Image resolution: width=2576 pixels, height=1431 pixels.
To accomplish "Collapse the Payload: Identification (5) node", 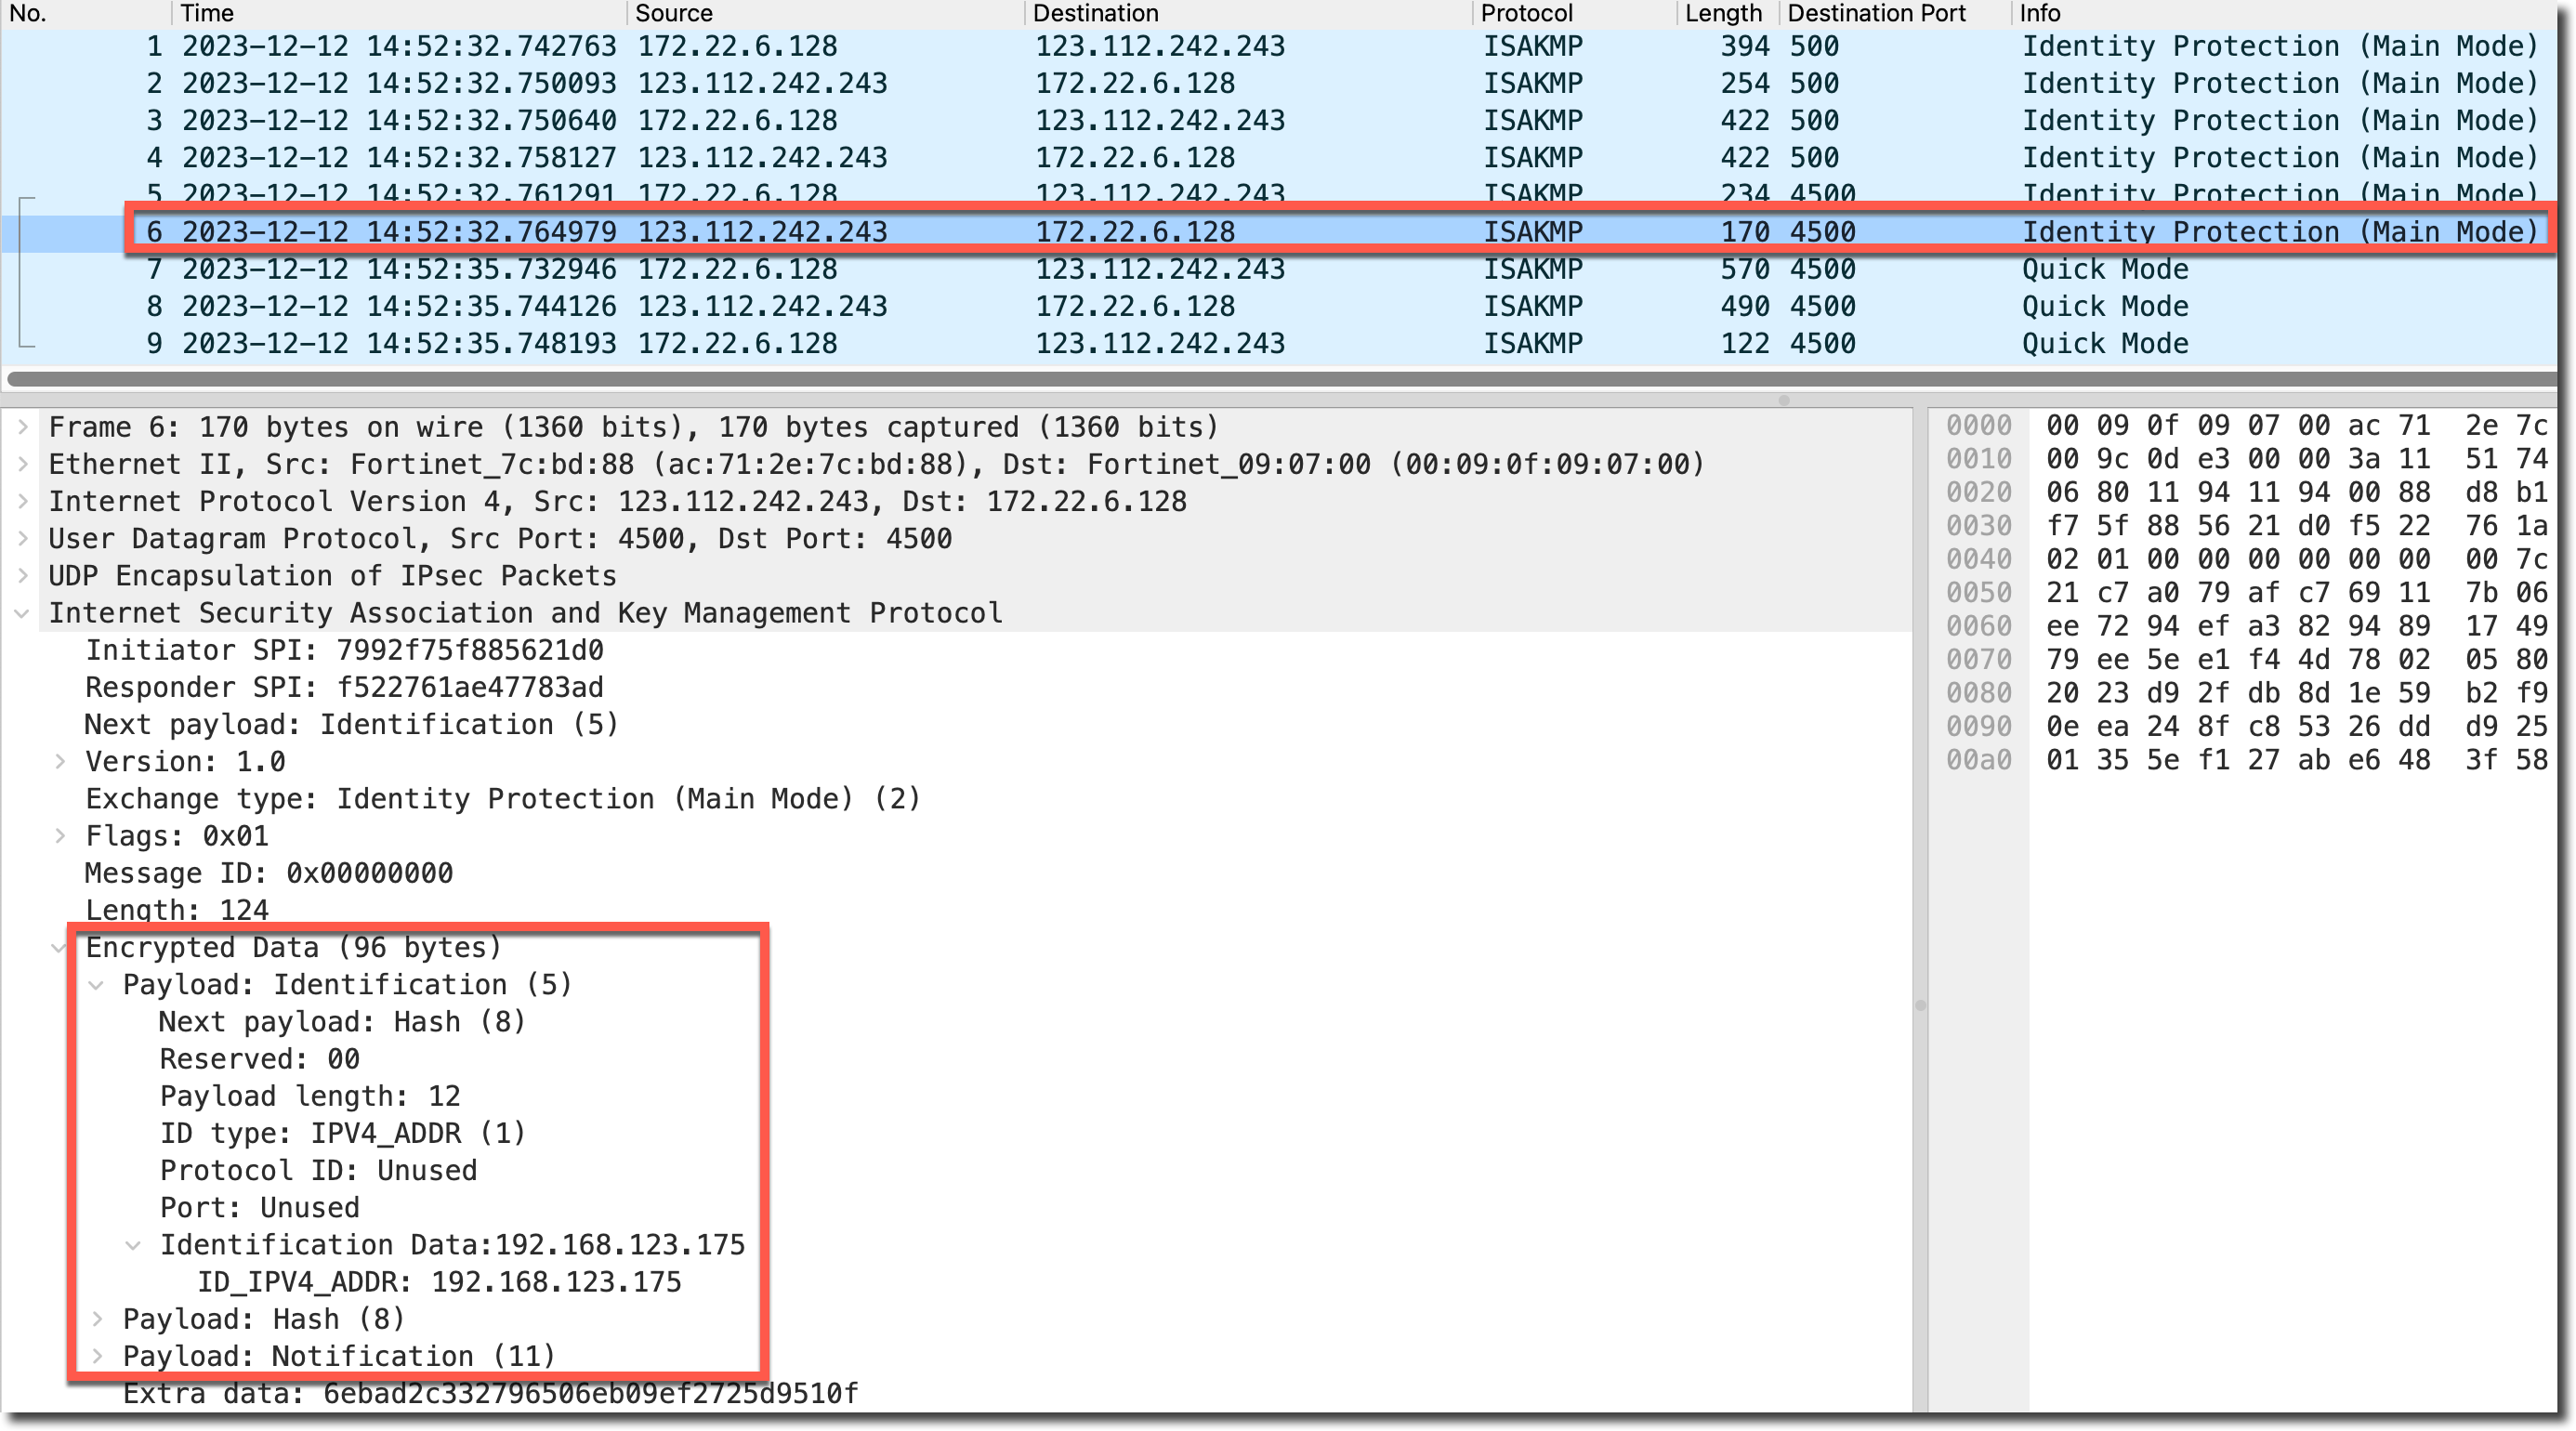I will 97,985.
